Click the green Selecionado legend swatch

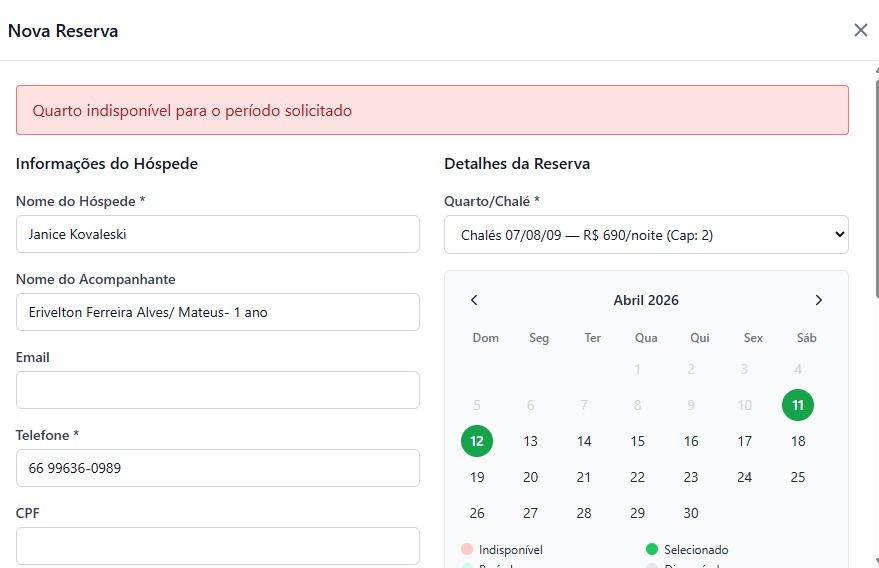652,550
